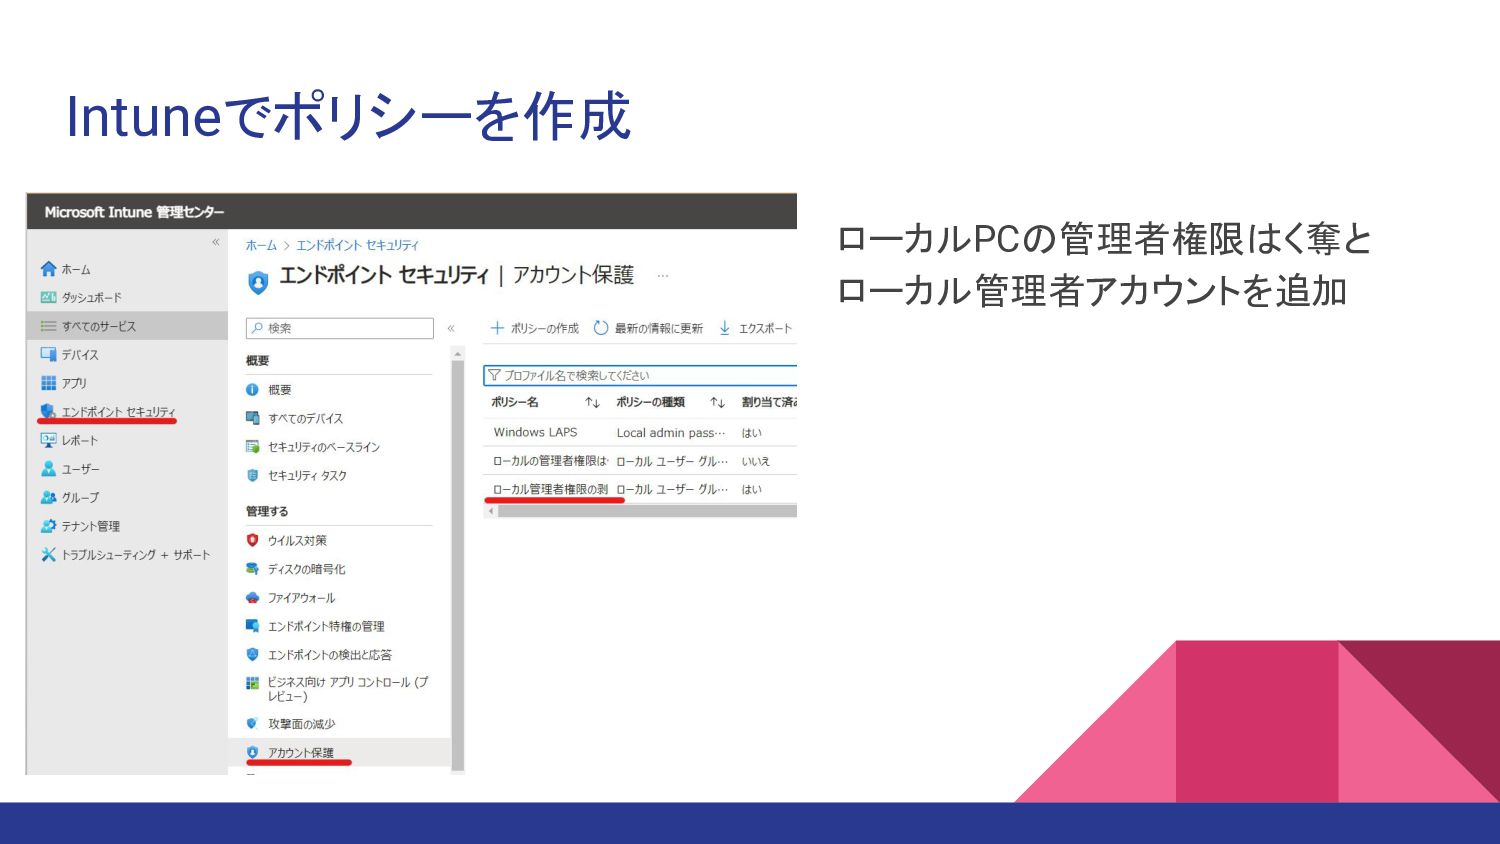The image size is (1500, 844).
Task: Click ディスクの暗号化 in the submenu
Action: click(x=306, y=569)
